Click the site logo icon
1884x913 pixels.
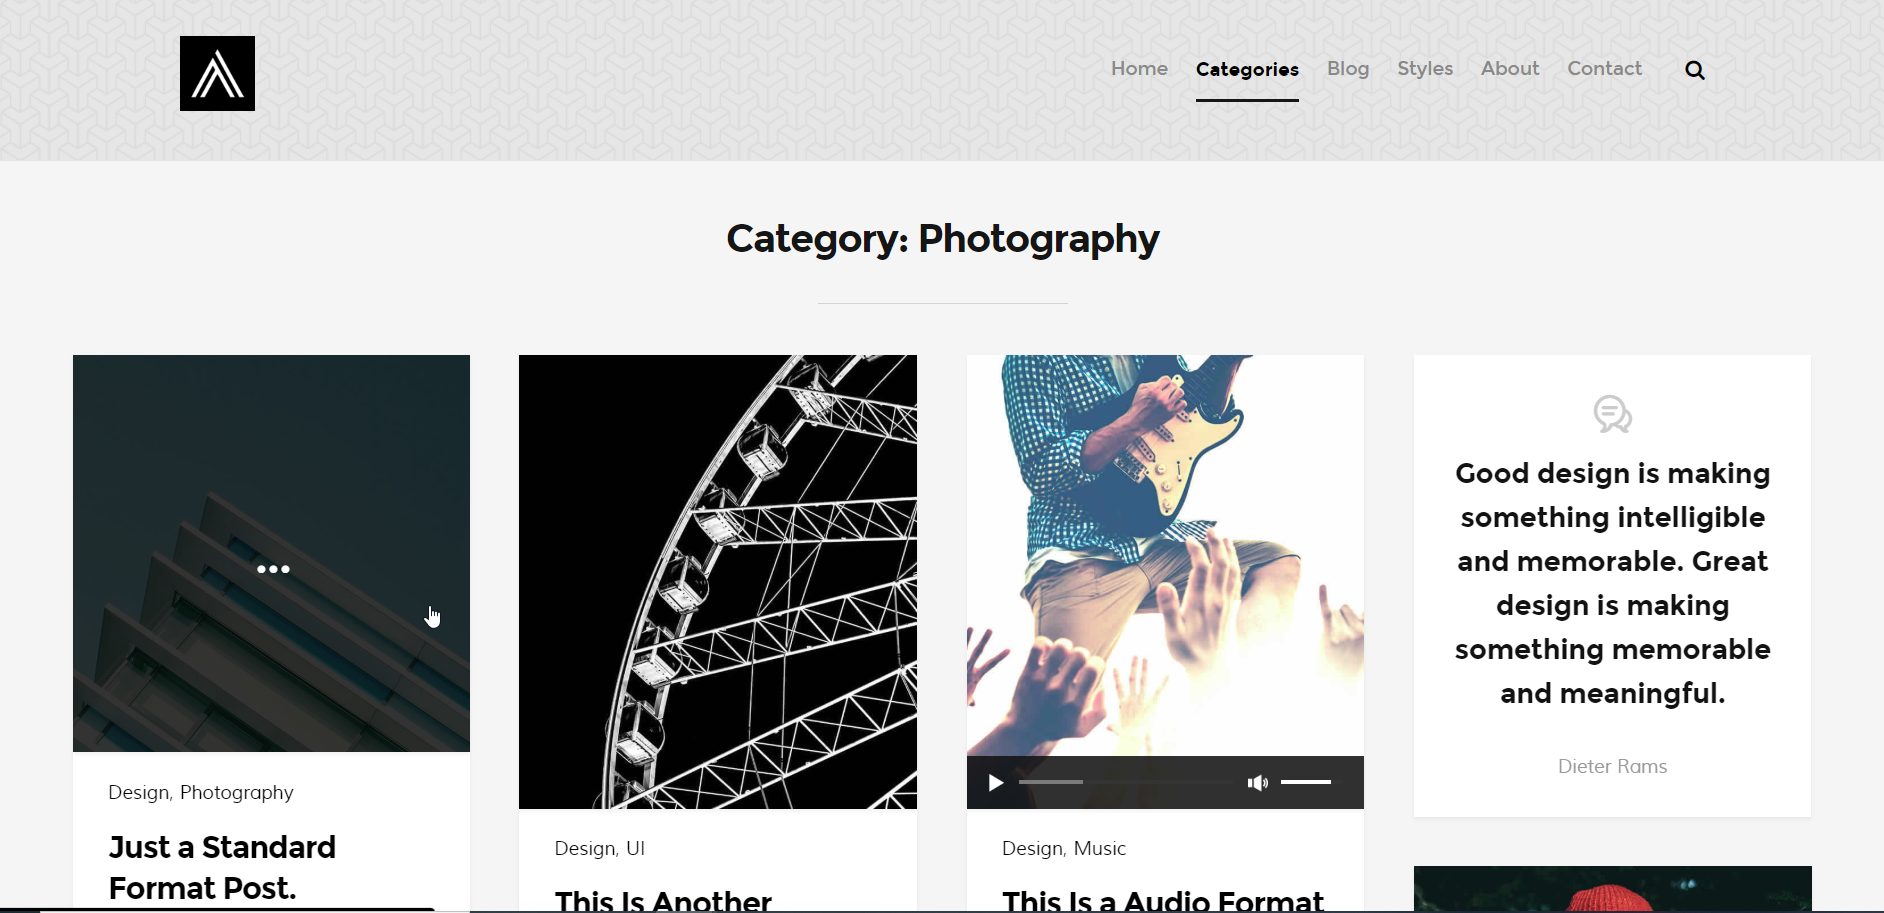coord(217,73)
